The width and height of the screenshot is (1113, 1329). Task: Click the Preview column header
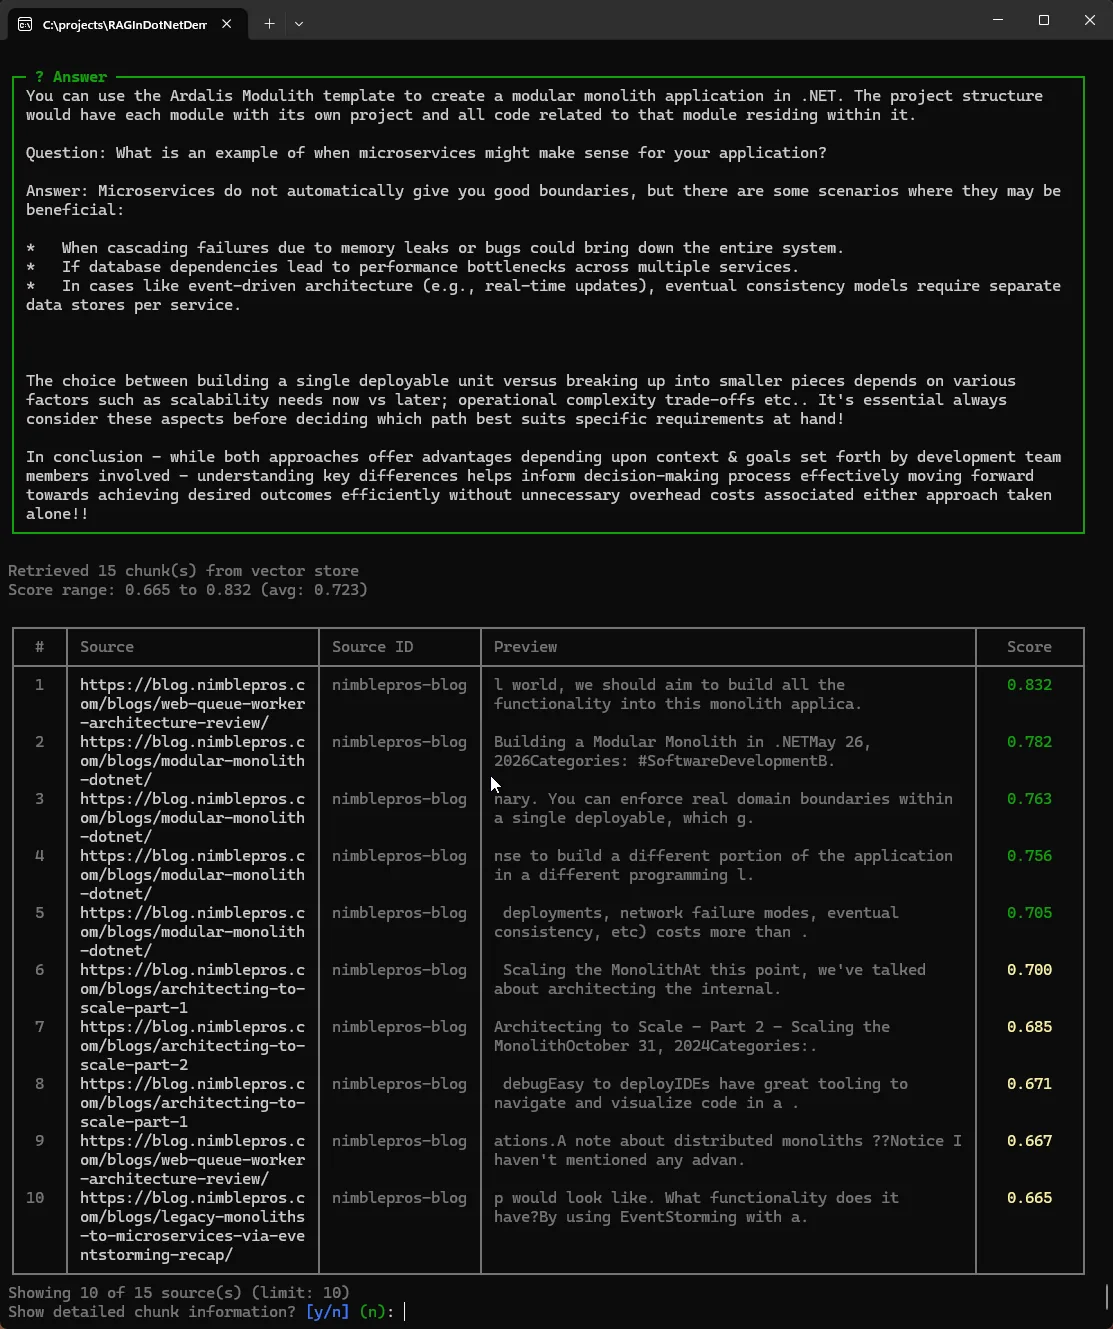pos(526,647)
